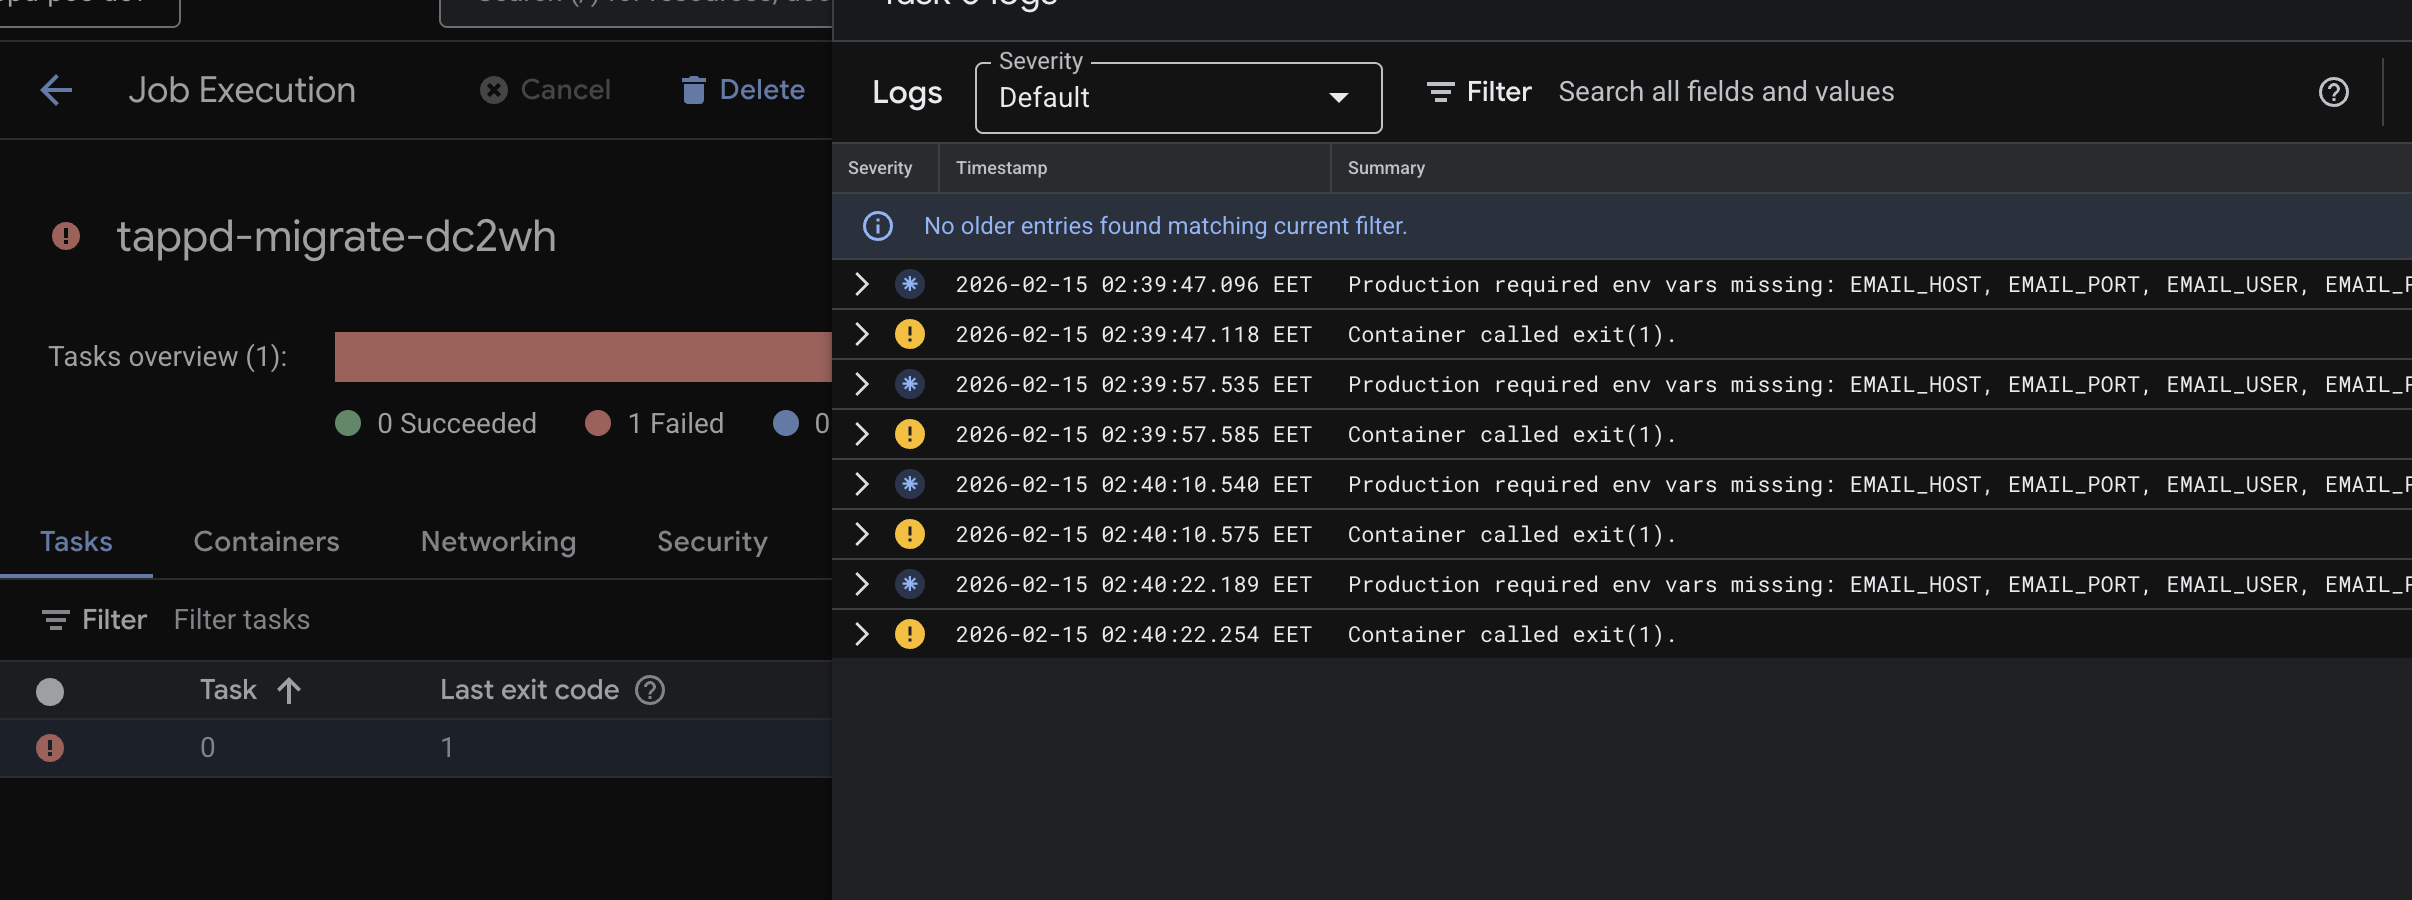Click the info icon in no older entries banner

point(878,226)
